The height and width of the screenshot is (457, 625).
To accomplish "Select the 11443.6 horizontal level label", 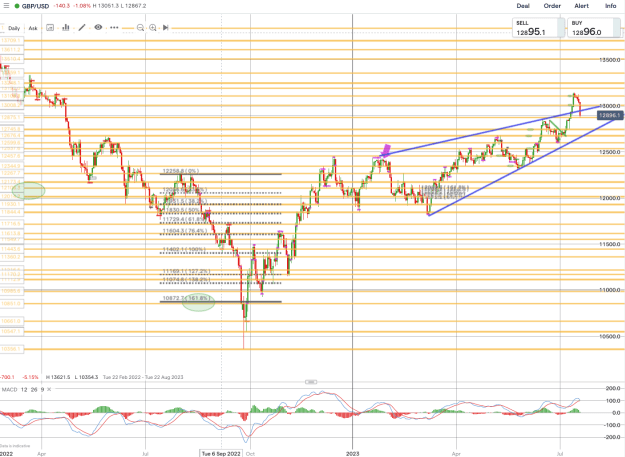I will 11,249.
